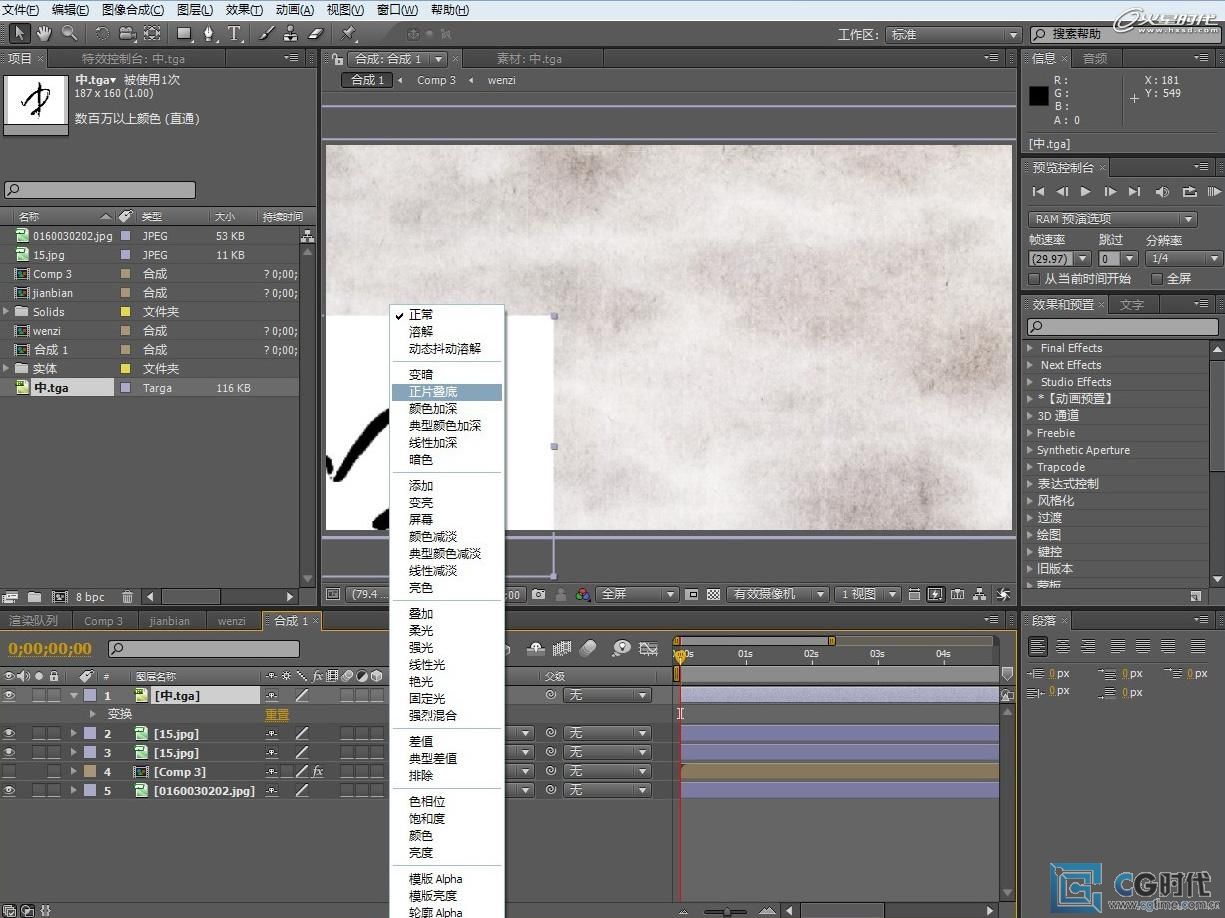Click the 8 bpc color depth button
The width and height of the screenshot is (1225, 918).
(90, 597)
